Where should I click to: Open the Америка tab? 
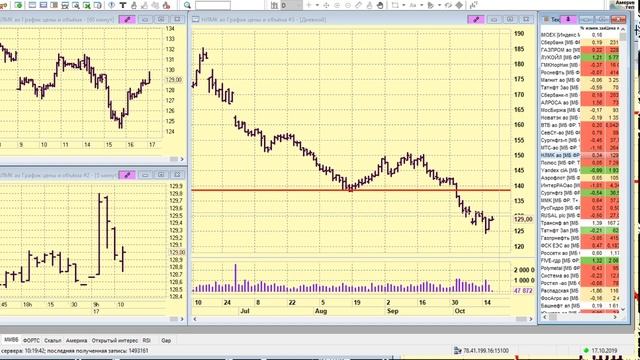[76, 340]
